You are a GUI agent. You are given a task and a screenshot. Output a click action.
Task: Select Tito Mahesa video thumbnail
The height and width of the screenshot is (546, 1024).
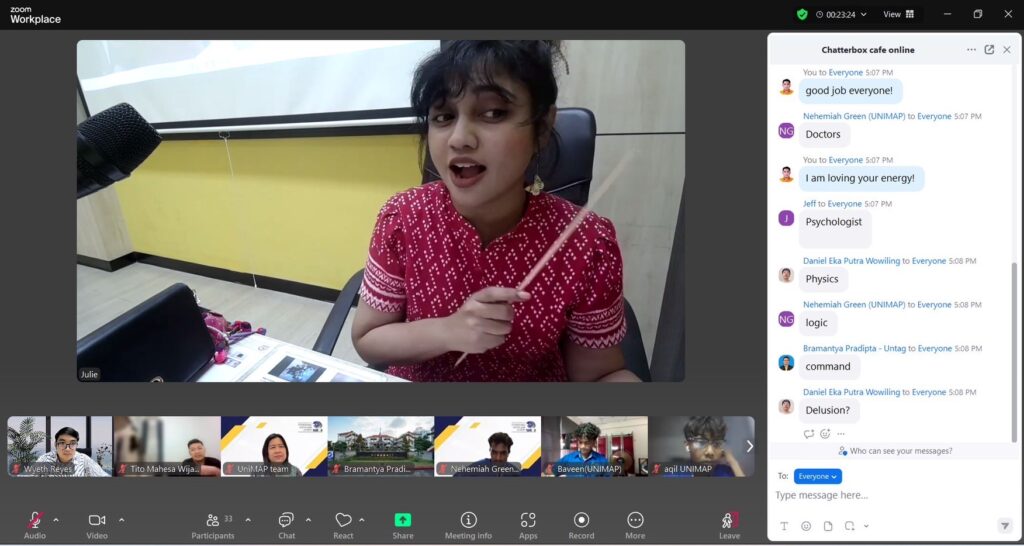pos(167,446)
